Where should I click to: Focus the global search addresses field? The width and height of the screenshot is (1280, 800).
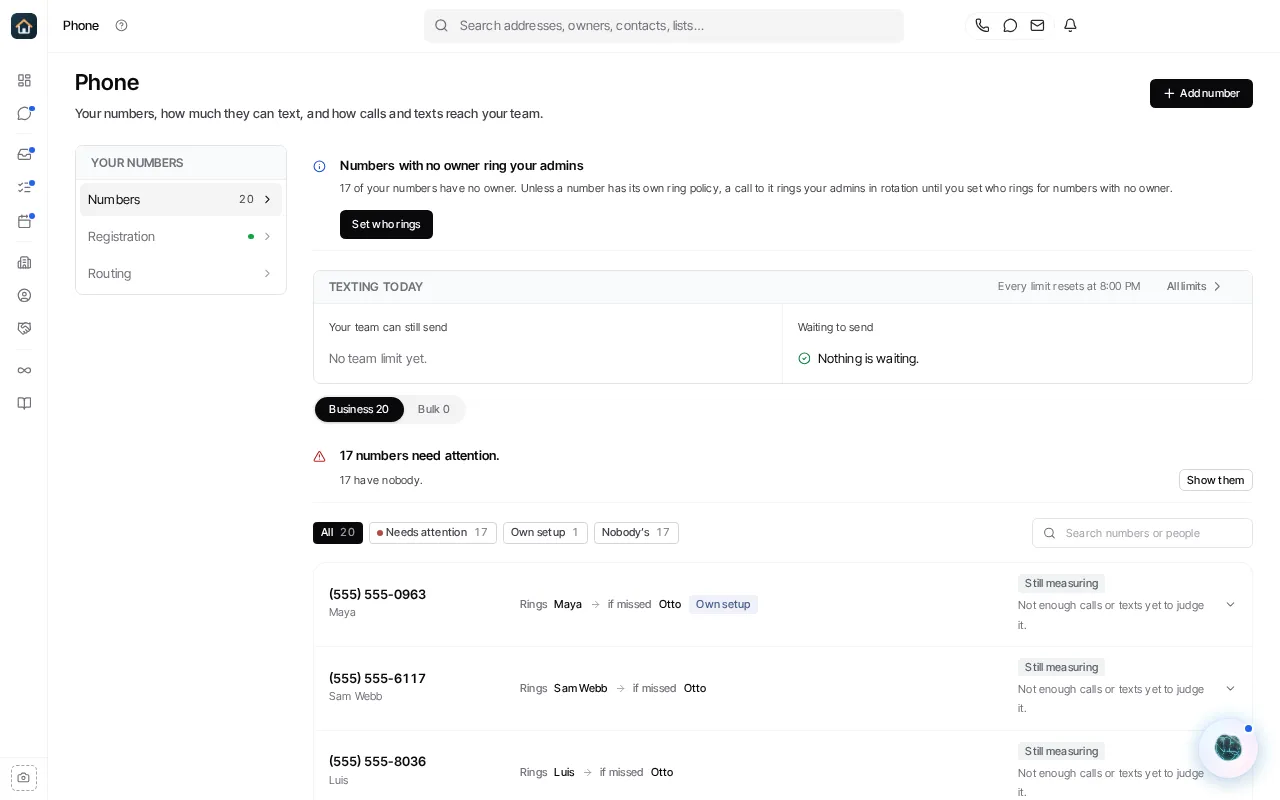[664, 26]
